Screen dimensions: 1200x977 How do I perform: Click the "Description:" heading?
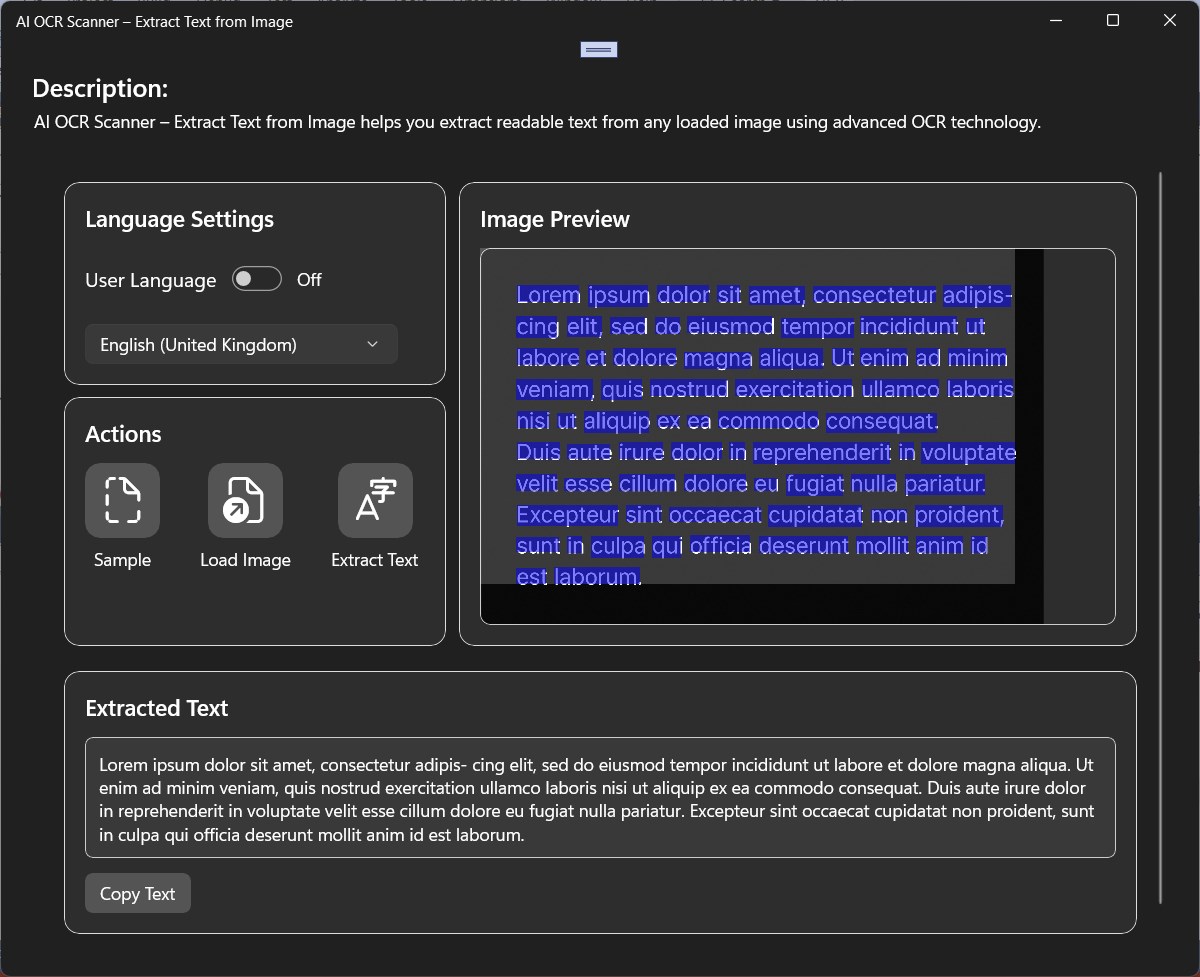[x=100, y=88]
